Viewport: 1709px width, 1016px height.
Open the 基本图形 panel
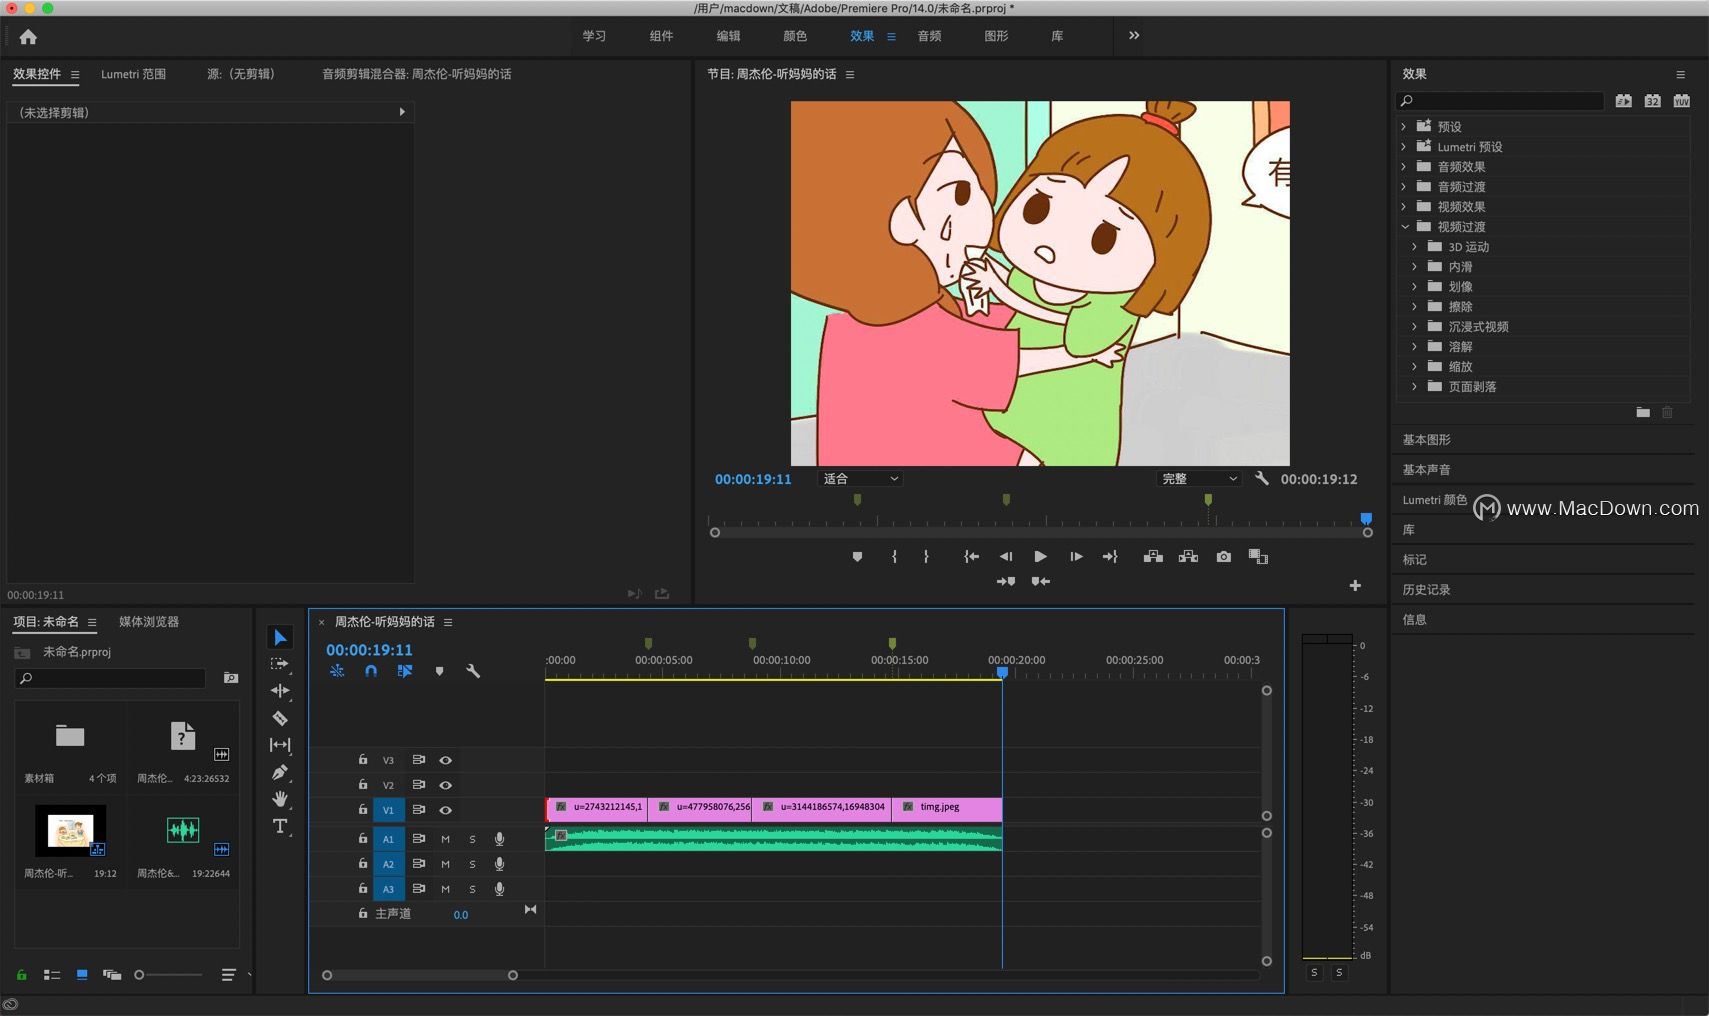(1426, 440)
